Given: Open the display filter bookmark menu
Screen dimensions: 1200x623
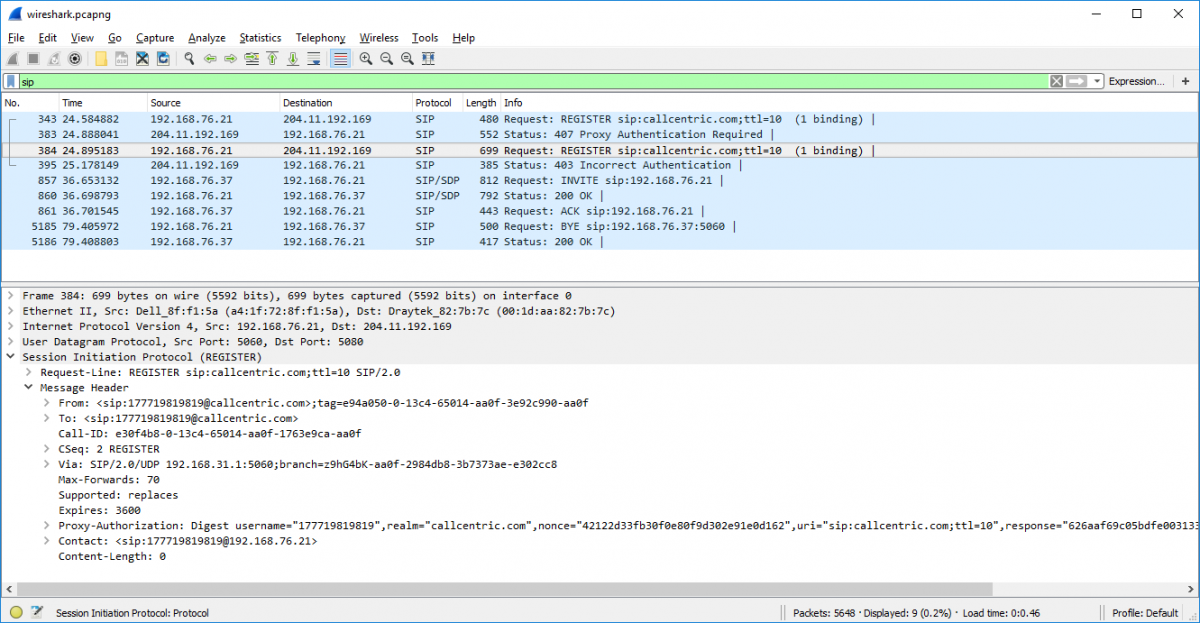Looking at the screenshot, I should click(11, 81).
